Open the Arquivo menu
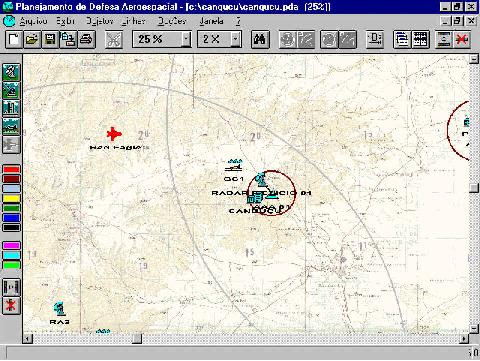Viewport: 480px width, 361px height. (33, 21)
